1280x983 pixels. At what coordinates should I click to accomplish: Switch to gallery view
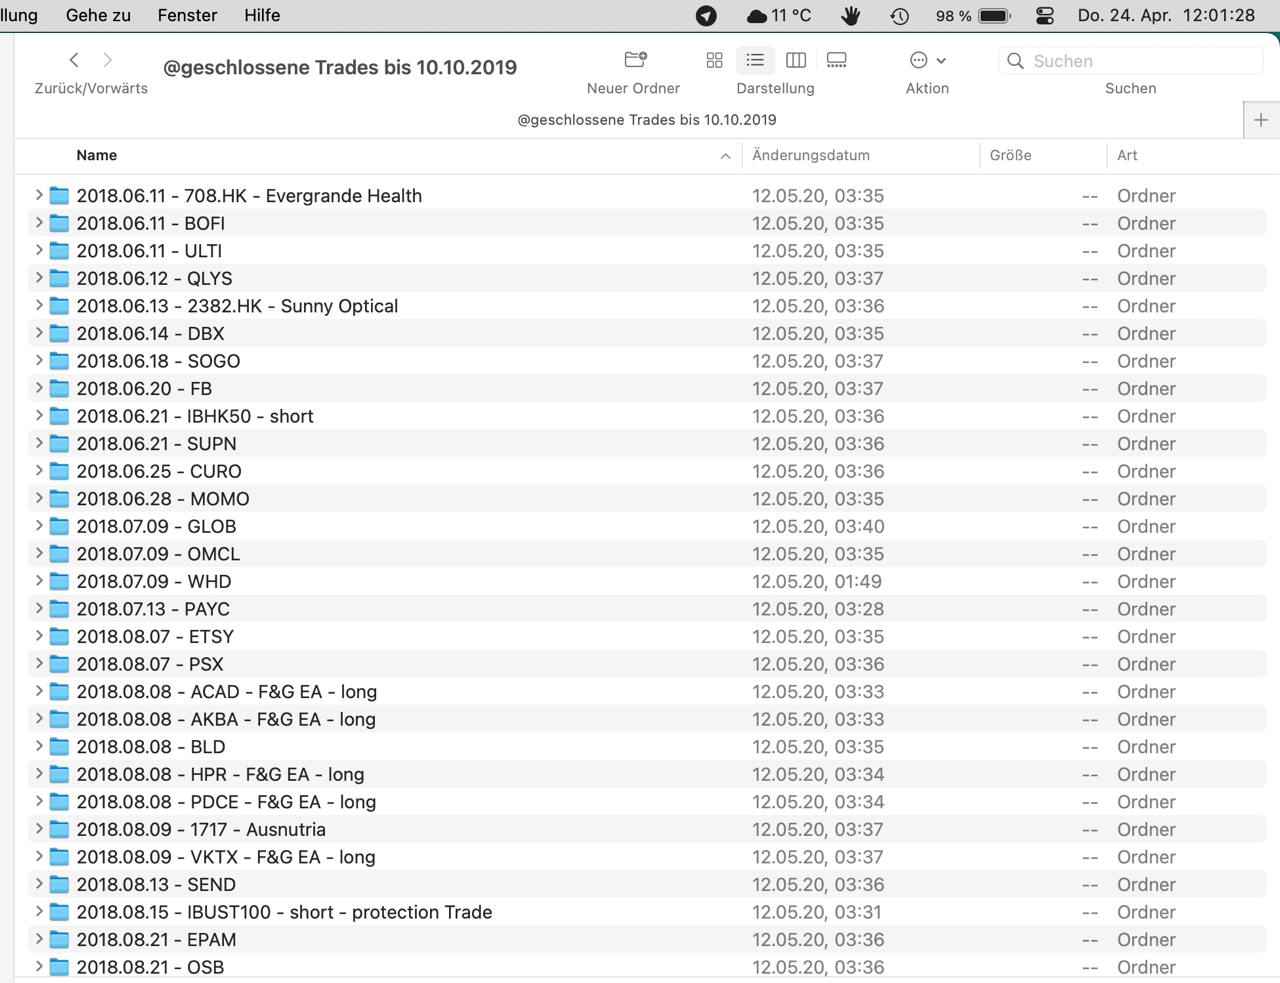coord(837,60)
